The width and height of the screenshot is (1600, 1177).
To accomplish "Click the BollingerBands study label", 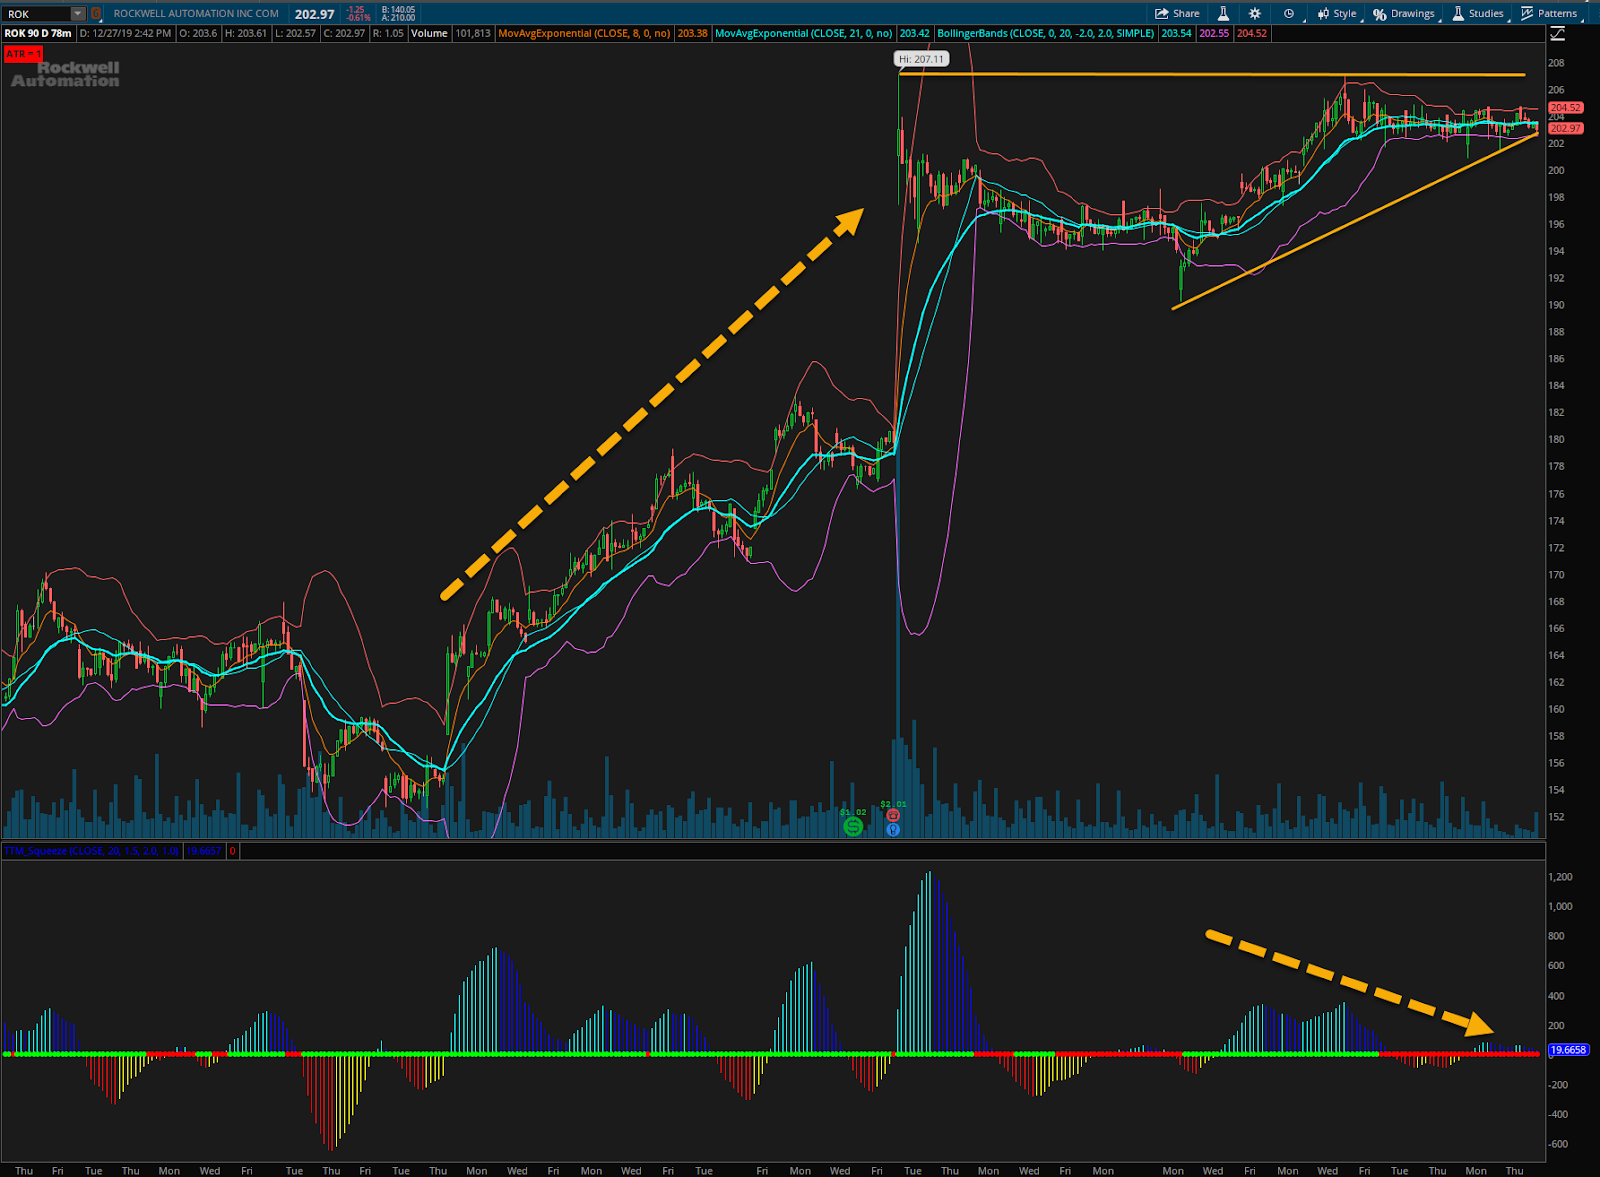I will 1045,33.
